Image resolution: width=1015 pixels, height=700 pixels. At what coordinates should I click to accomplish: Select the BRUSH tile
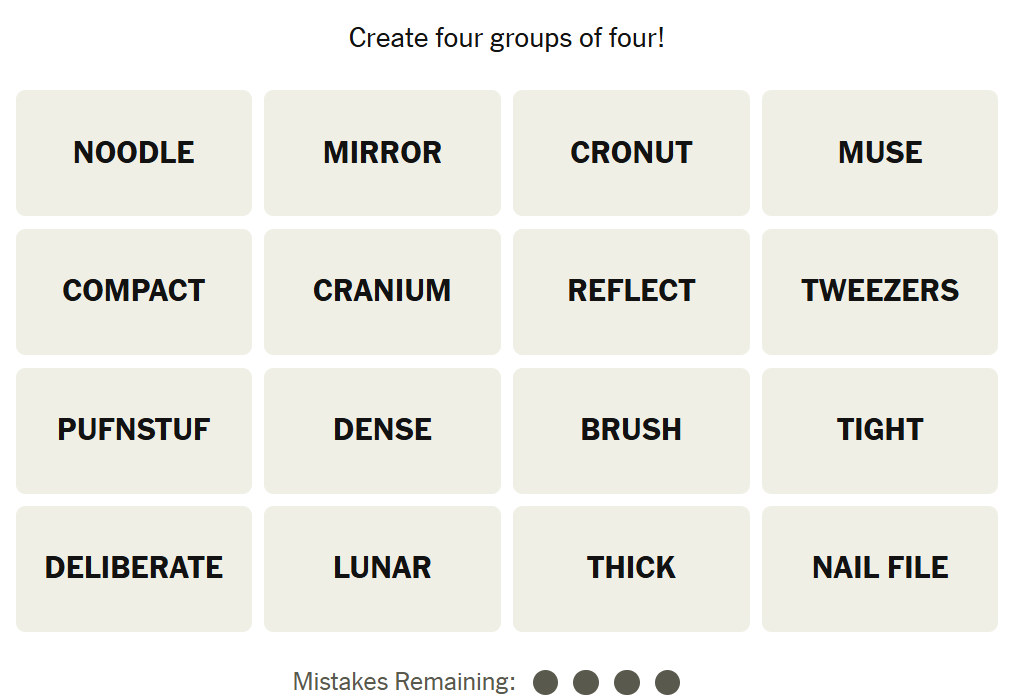[x=631, y=430]
